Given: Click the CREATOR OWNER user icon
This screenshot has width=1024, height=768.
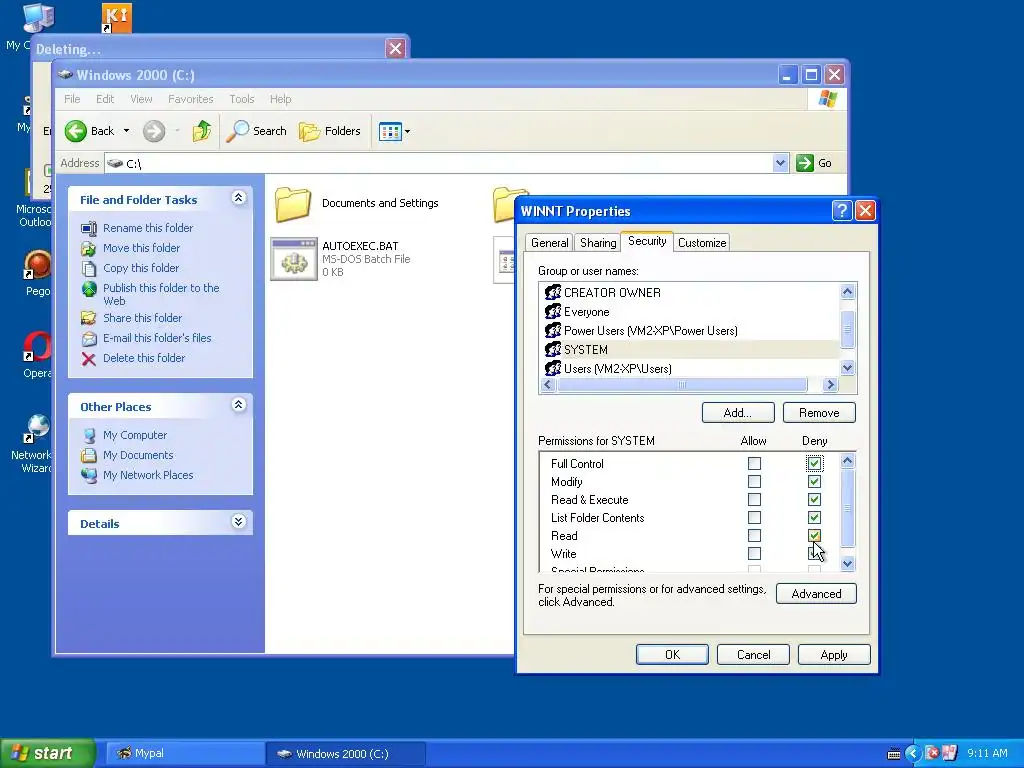Looking at the screenshot, I should pos(552,293).
